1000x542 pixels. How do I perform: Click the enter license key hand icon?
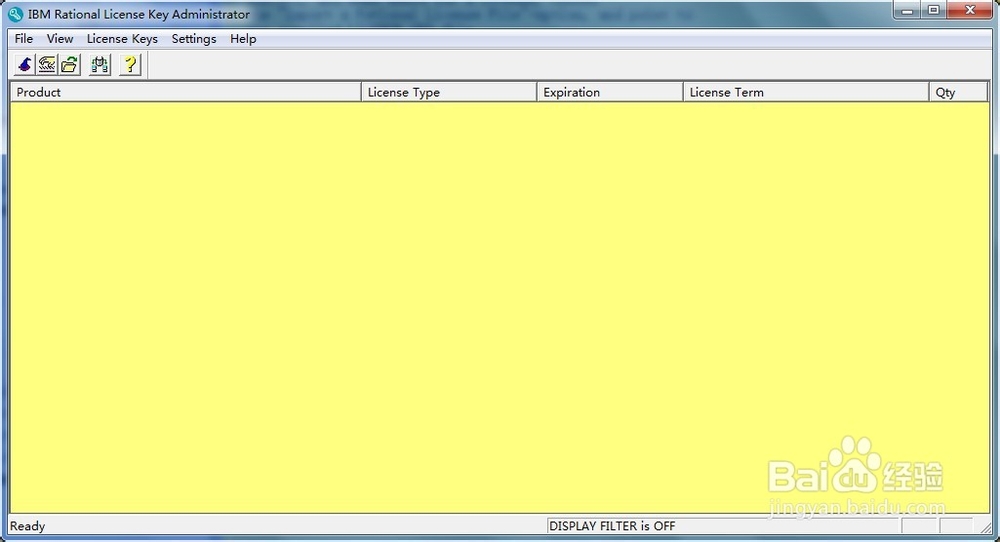(x=47, y=65)
